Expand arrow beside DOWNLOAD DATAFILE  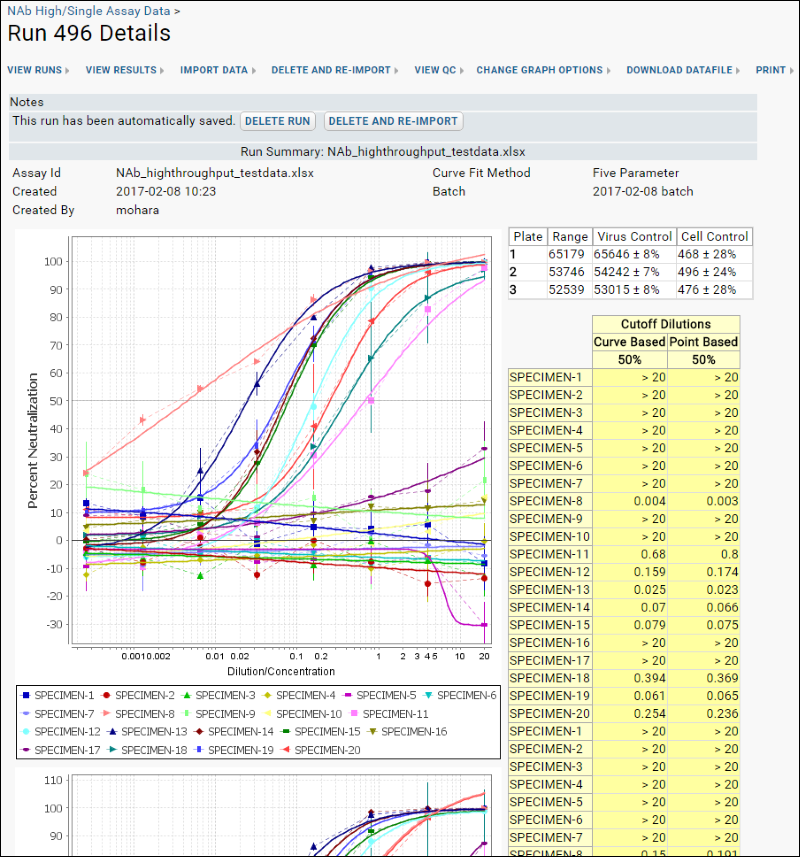tap(738, 71)
